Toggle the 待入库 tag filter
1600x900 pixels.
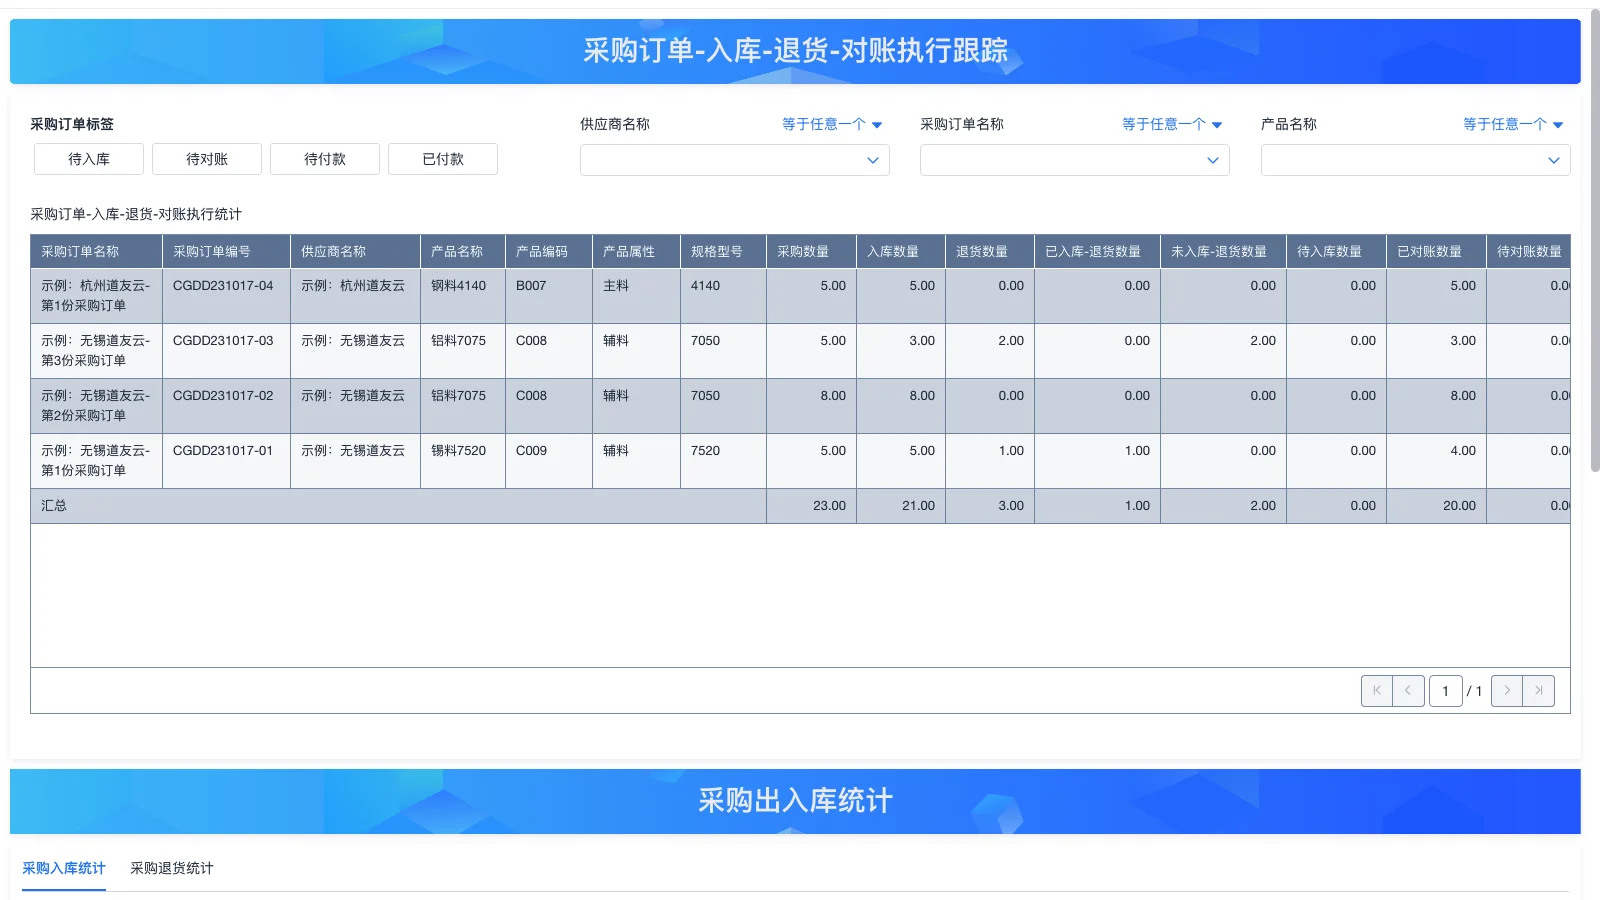(89, 159)
